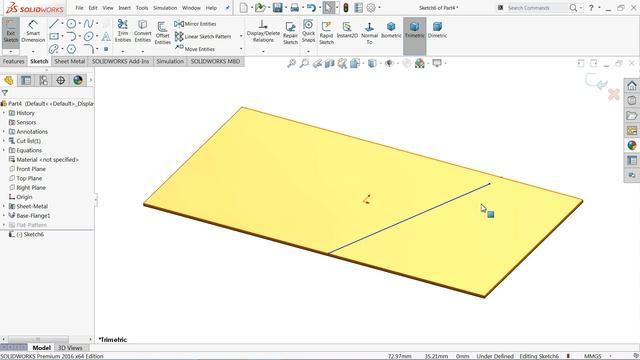Viewport: 640px width, 360px height.
Task: Open the Quick Snaps dropdown arrow
Action: coord(308,51)
